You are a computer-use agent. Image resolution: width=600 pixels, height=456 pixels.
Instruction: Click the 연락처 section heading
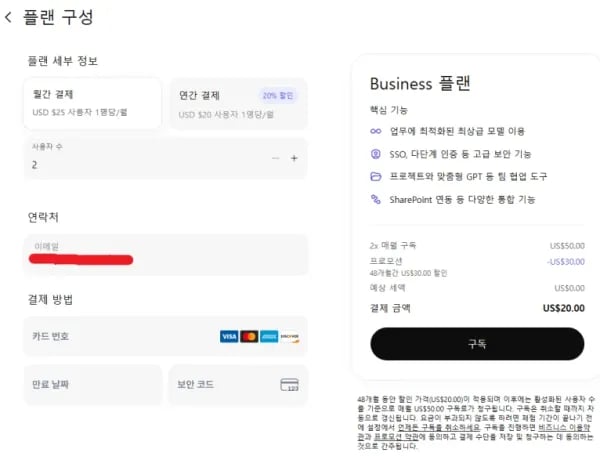click(43, 217)
